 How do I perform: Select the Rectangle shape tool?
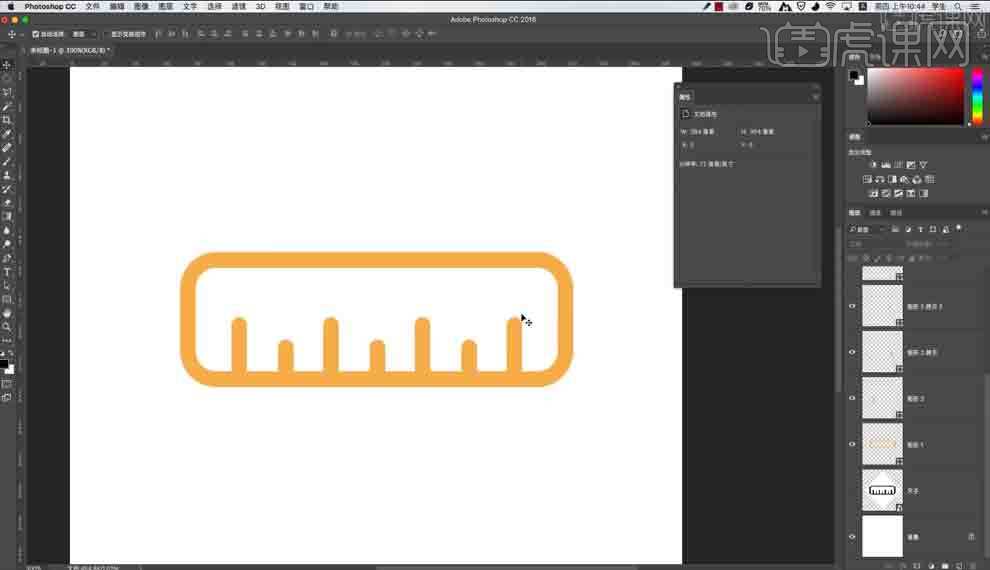click(7, 300)
